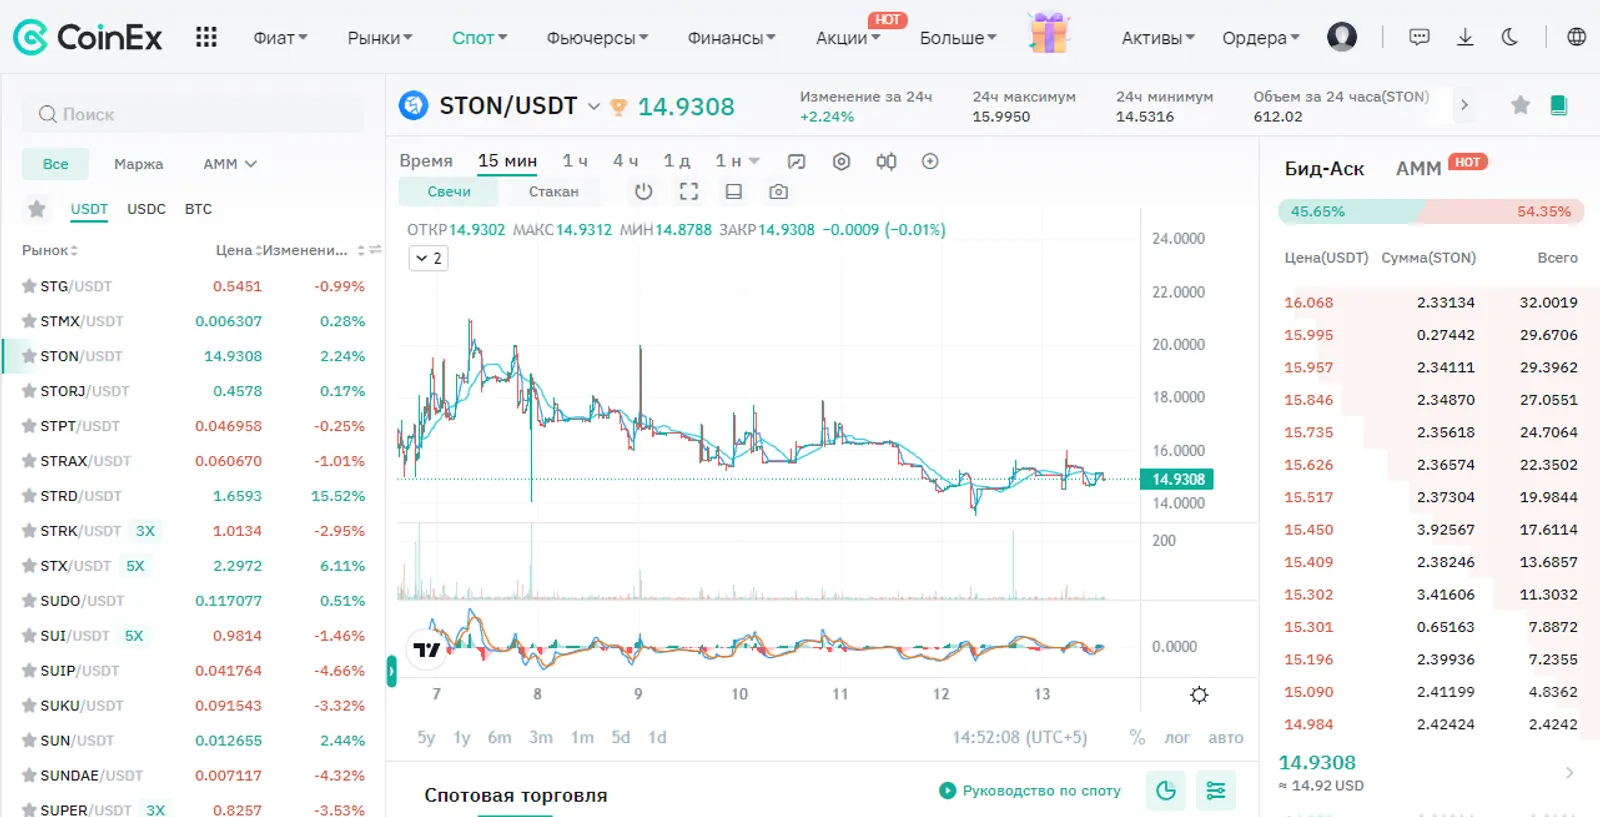Image resolution: width=1600 pixels, height=817 pixels.
Task: Toggle dark mode moon icon
Action: coord(1510,37)
